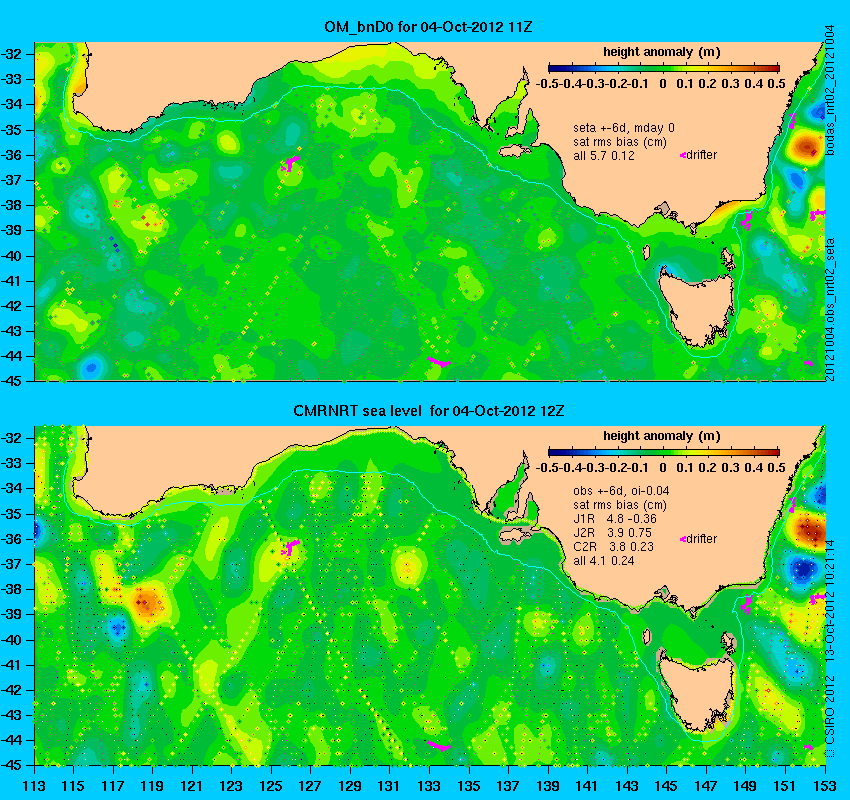Click the magenta drifter legend marker in CMRNRT panel
The width and height of the screenshot is (850, 800).
pos(683,539)
